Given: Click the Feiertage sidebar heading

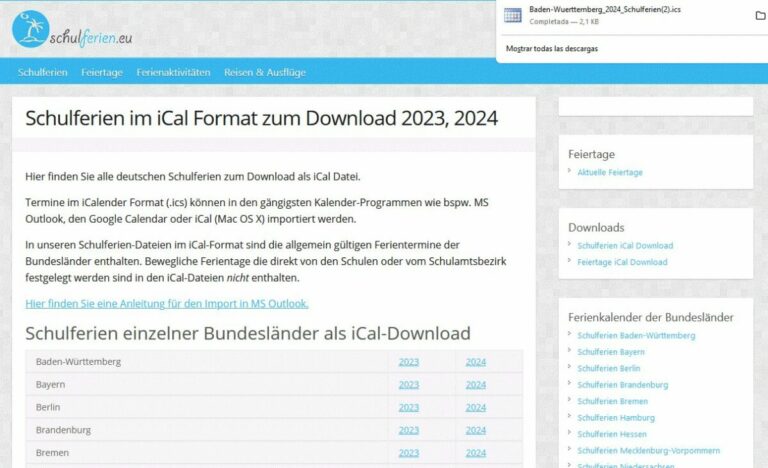Looking at the screenshot, I should click(591, 154).
